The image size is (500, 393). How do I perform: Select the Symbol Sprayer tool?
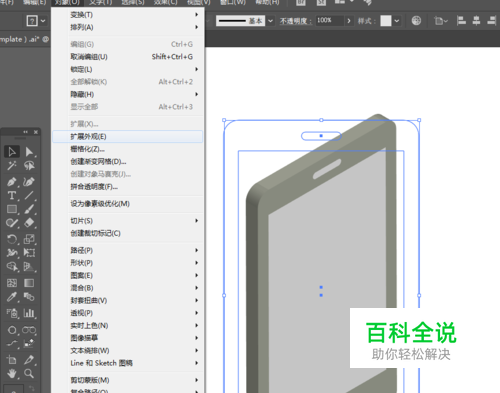click(x=12, y=313)
